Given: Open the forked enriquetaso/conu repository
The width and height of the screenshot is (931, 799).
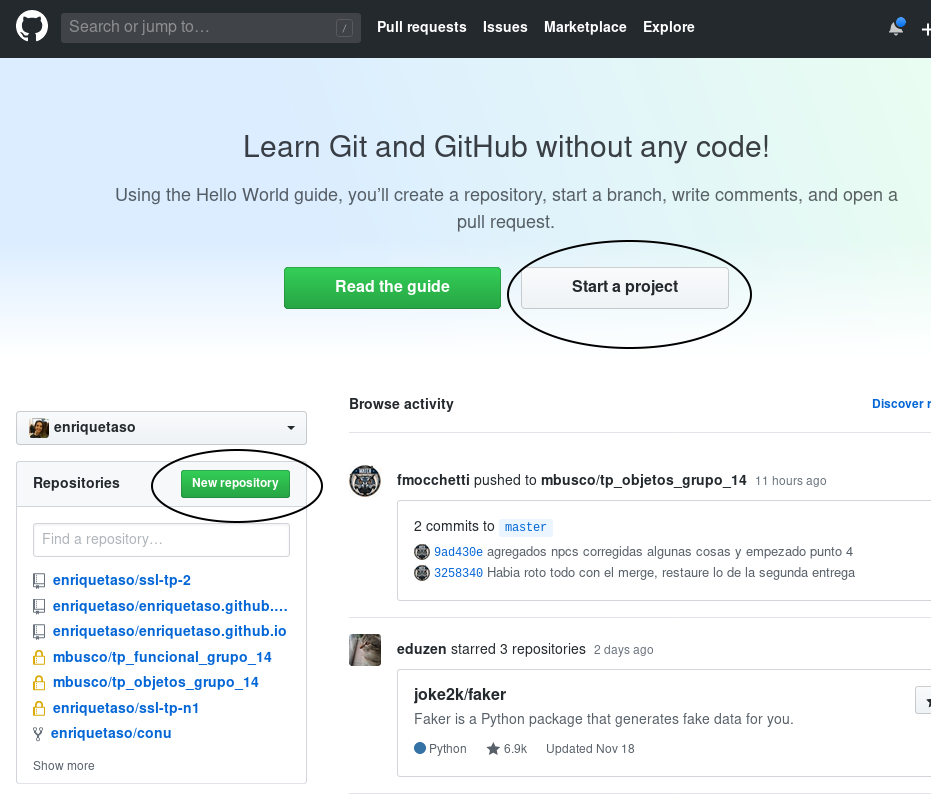Looking at the screenshot, I should click(111, 733).
